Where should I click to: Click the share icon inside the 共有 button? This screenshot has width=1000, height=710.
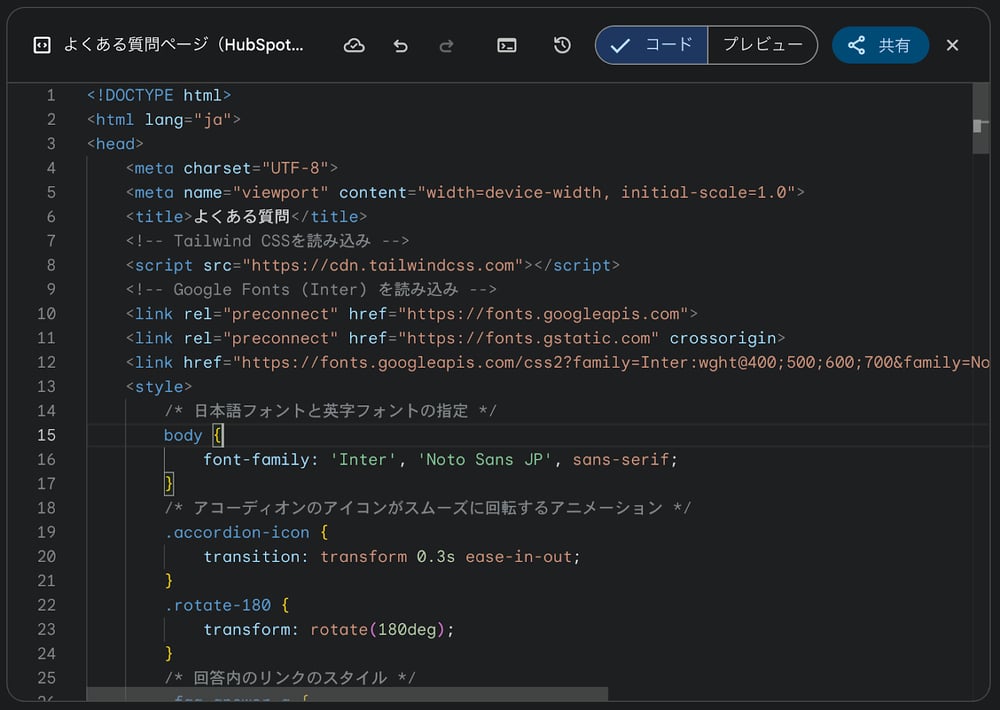[x=857, y=45]
